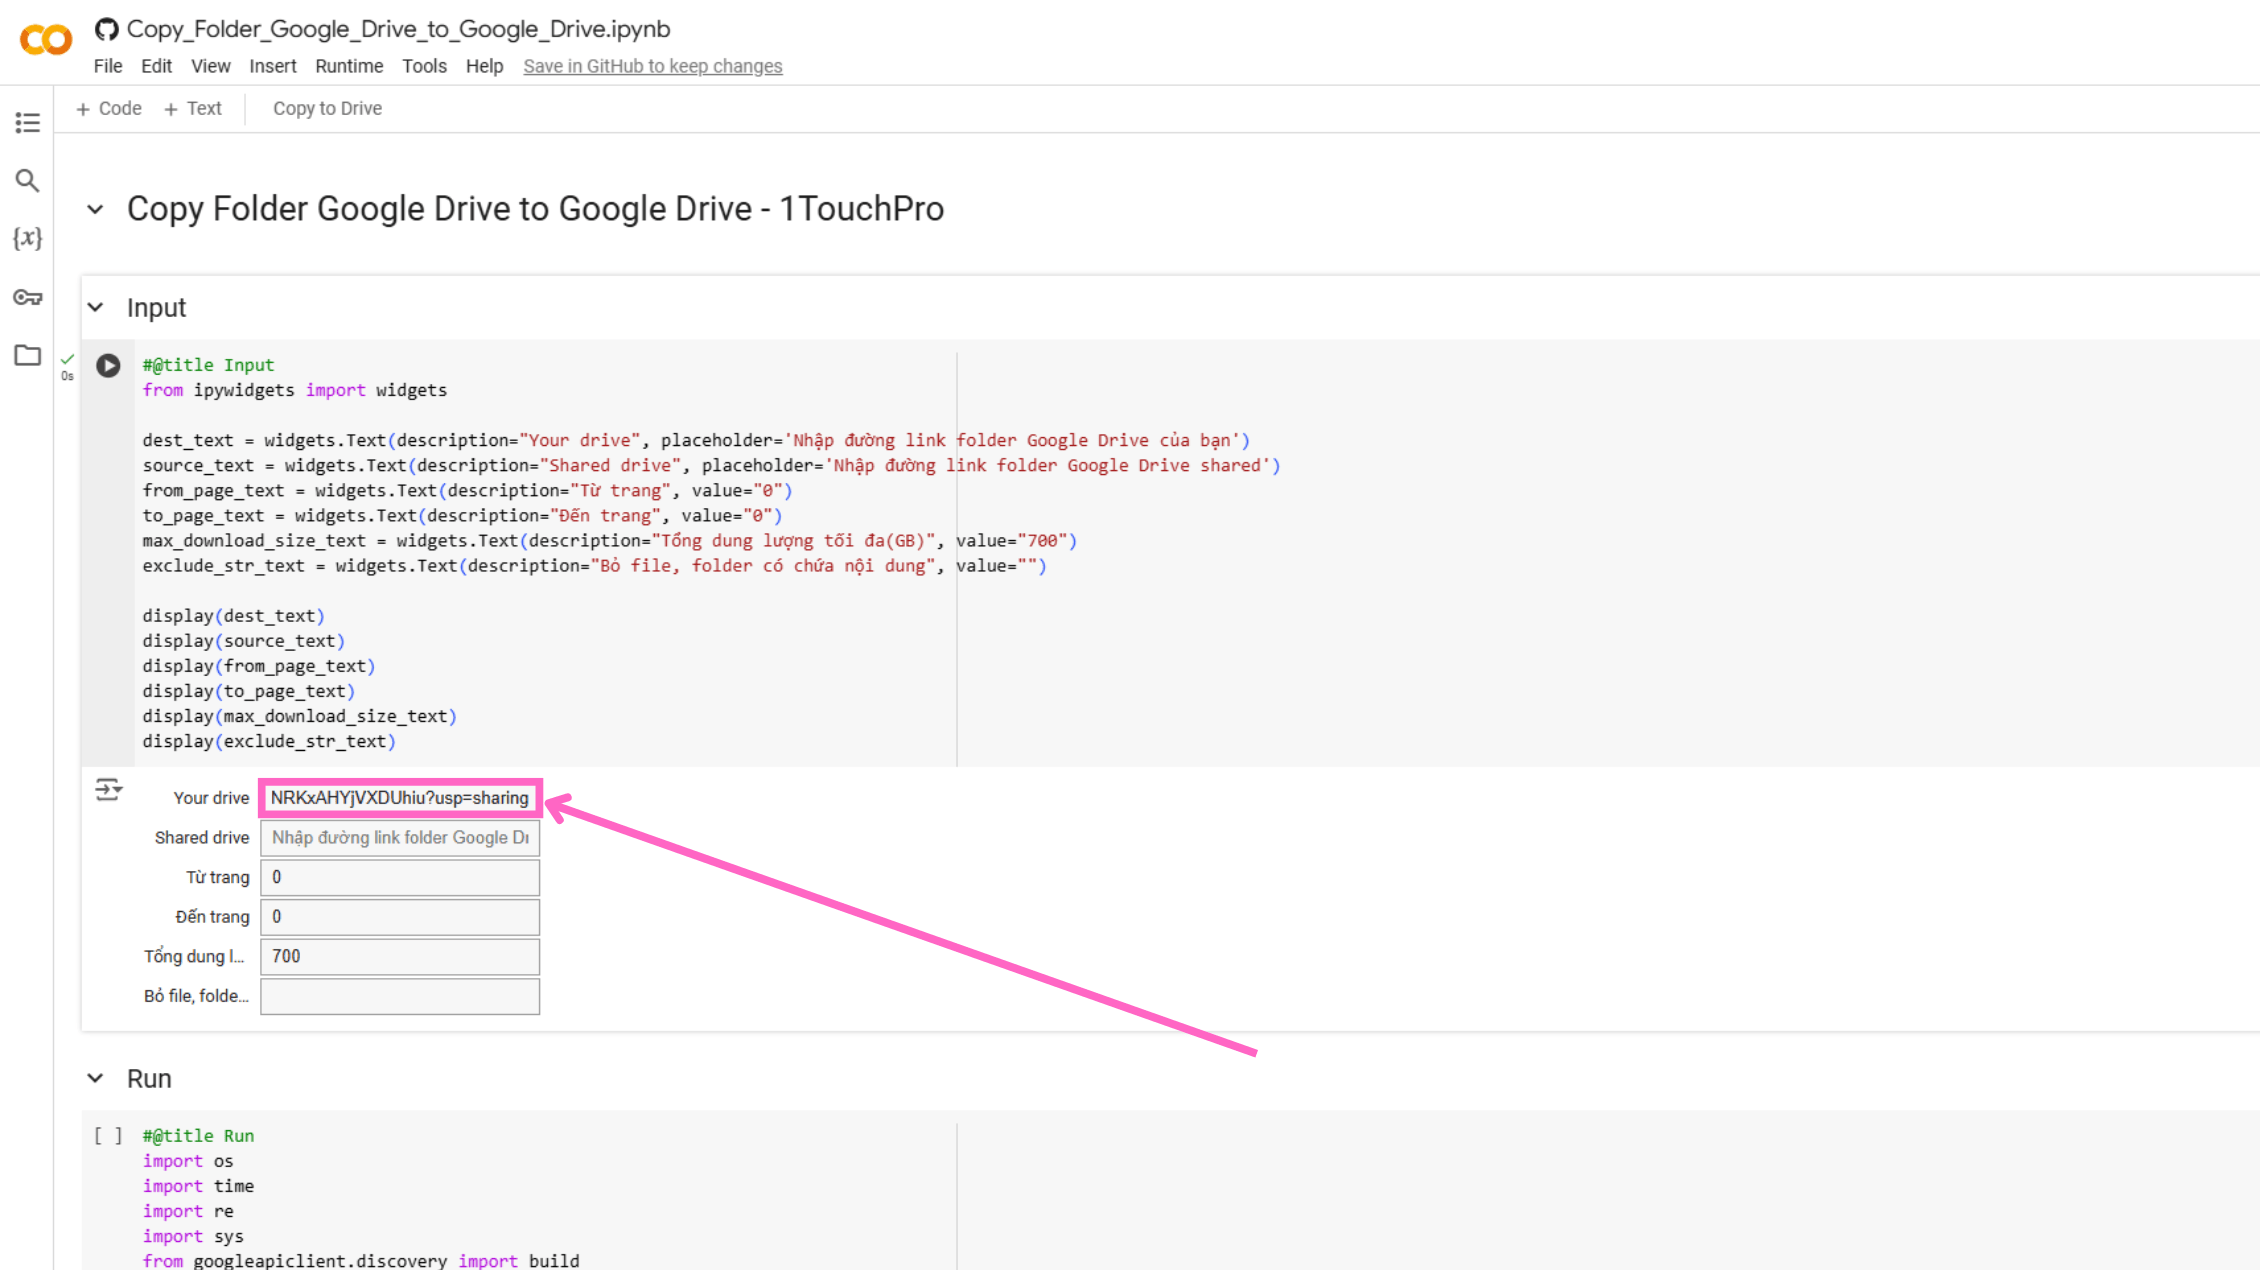Click the Colab logo icon
This screenshot has height=1270, width=2260.
pyautogui.click(x=46, y=40)
